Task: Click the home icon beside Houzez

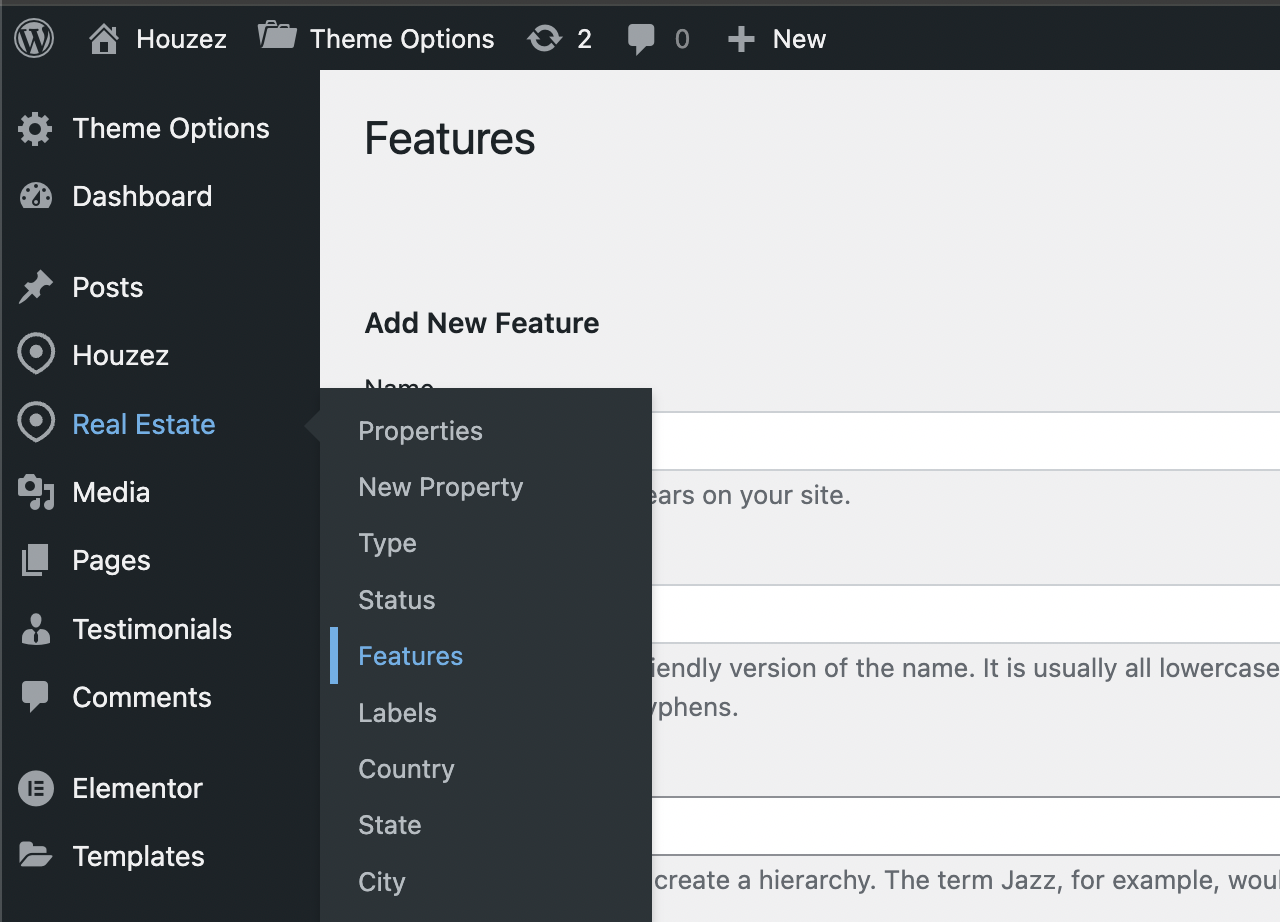Action: pyautogui.click(x=103, y=39)
